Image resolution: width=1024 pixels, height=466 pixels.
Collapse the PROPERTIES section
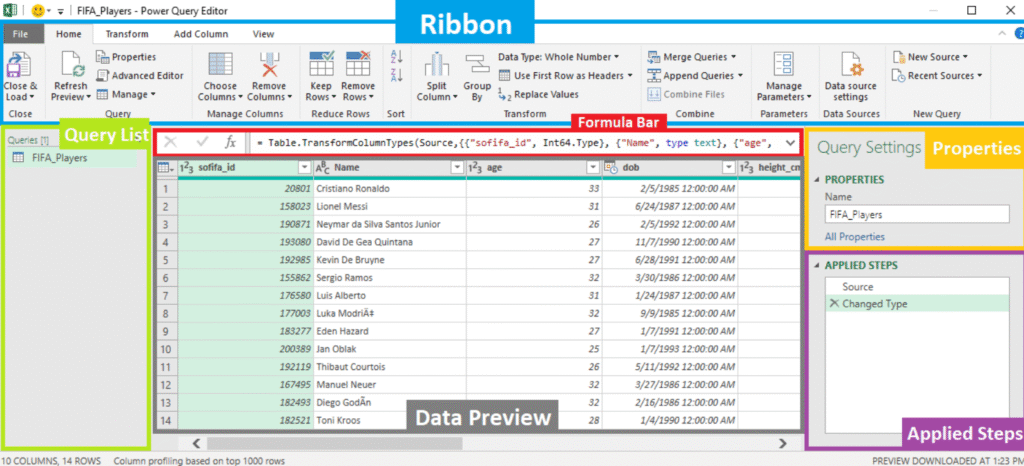[818, 179]
